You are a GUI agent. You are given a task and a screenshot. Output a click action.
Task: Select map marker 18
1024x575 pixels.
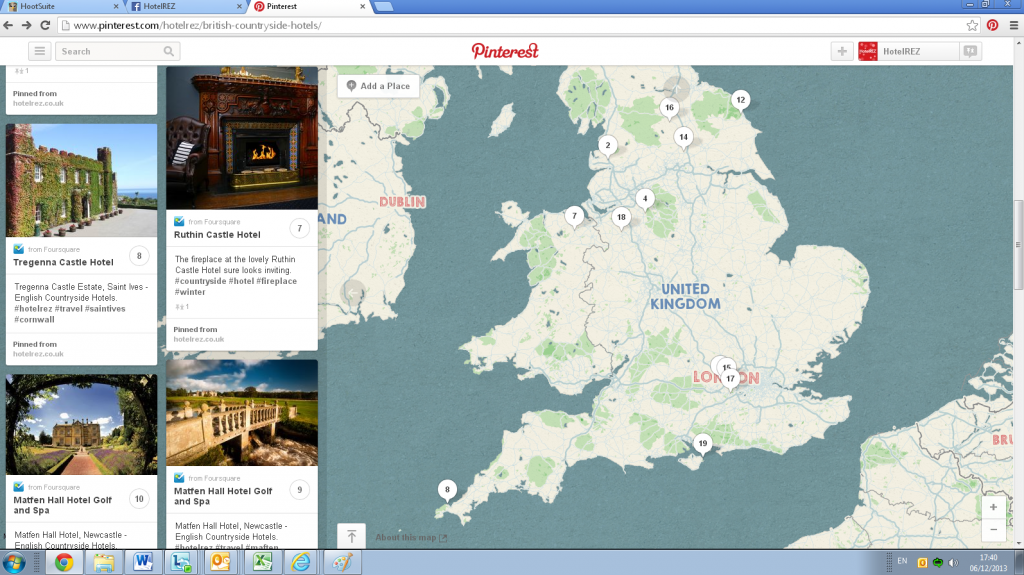coord(621,218)
